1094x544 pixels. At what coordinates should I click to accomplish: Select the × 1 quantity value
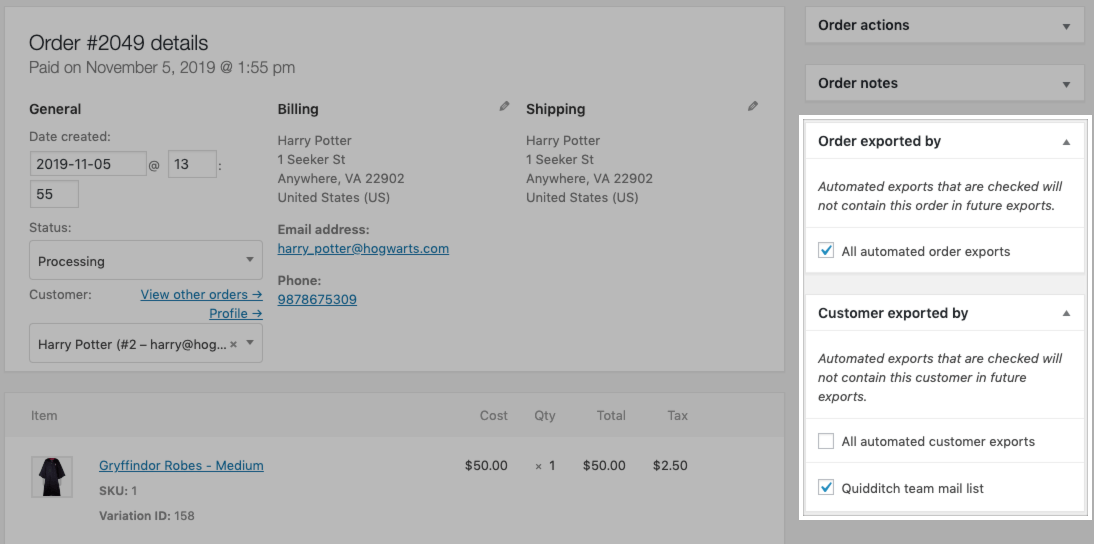point(544,465)
